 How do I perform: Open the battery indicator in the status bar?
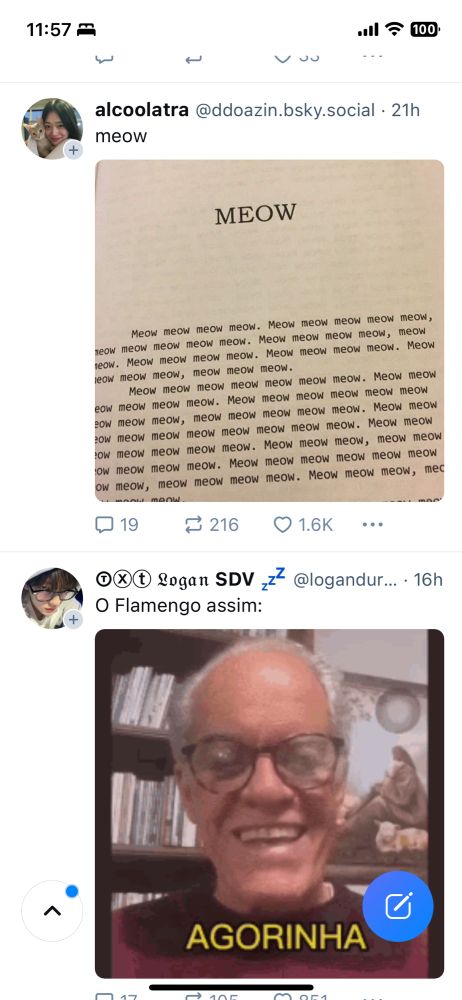click(425, 29)
